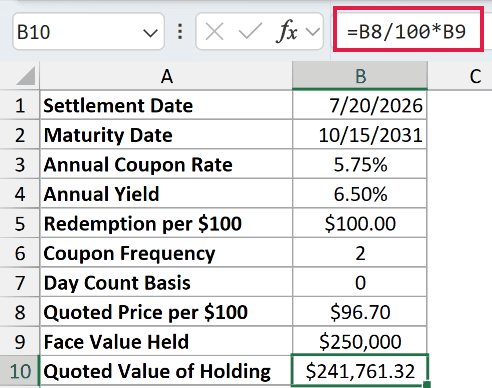This screenshot has height=388, width=492.
Task: Click the fill handle of cell B10
Action: pyautogui.click(x=427, y=385)
